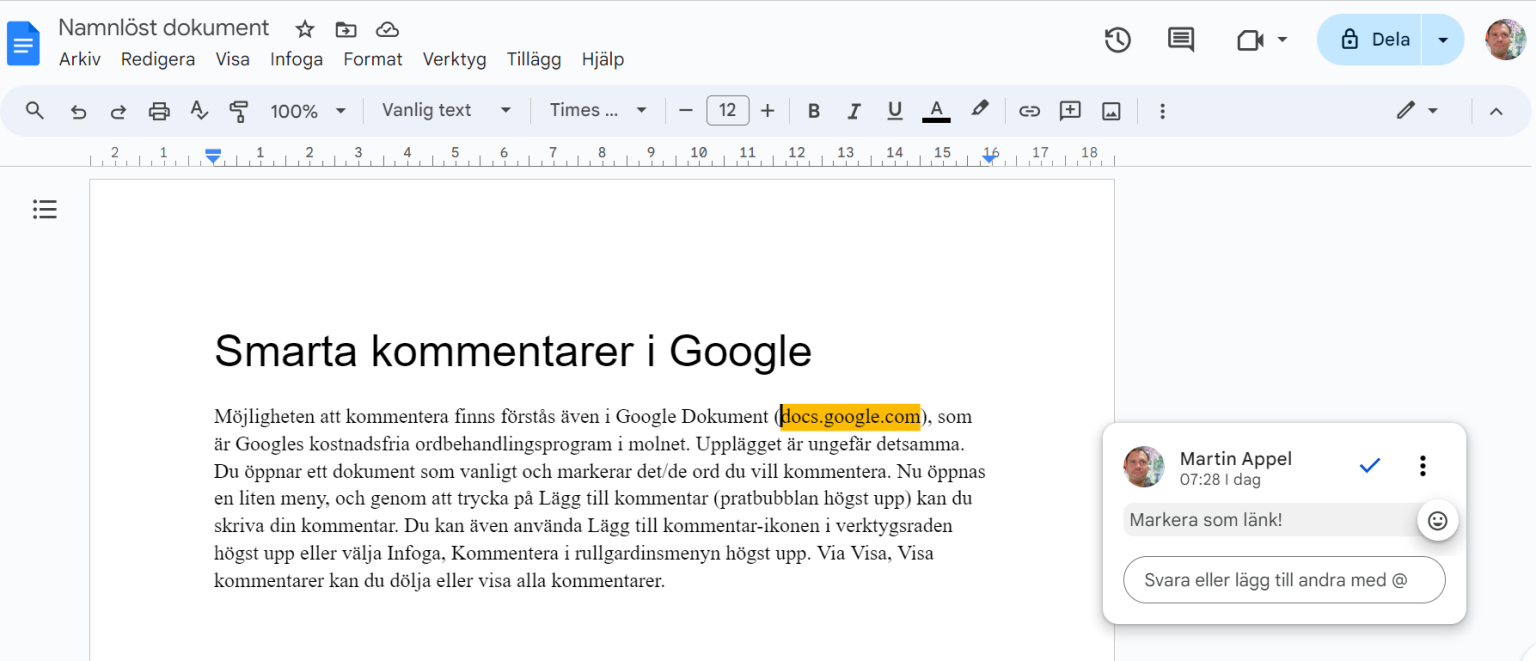
Task: Undo the last change
Action: point(79,110)
